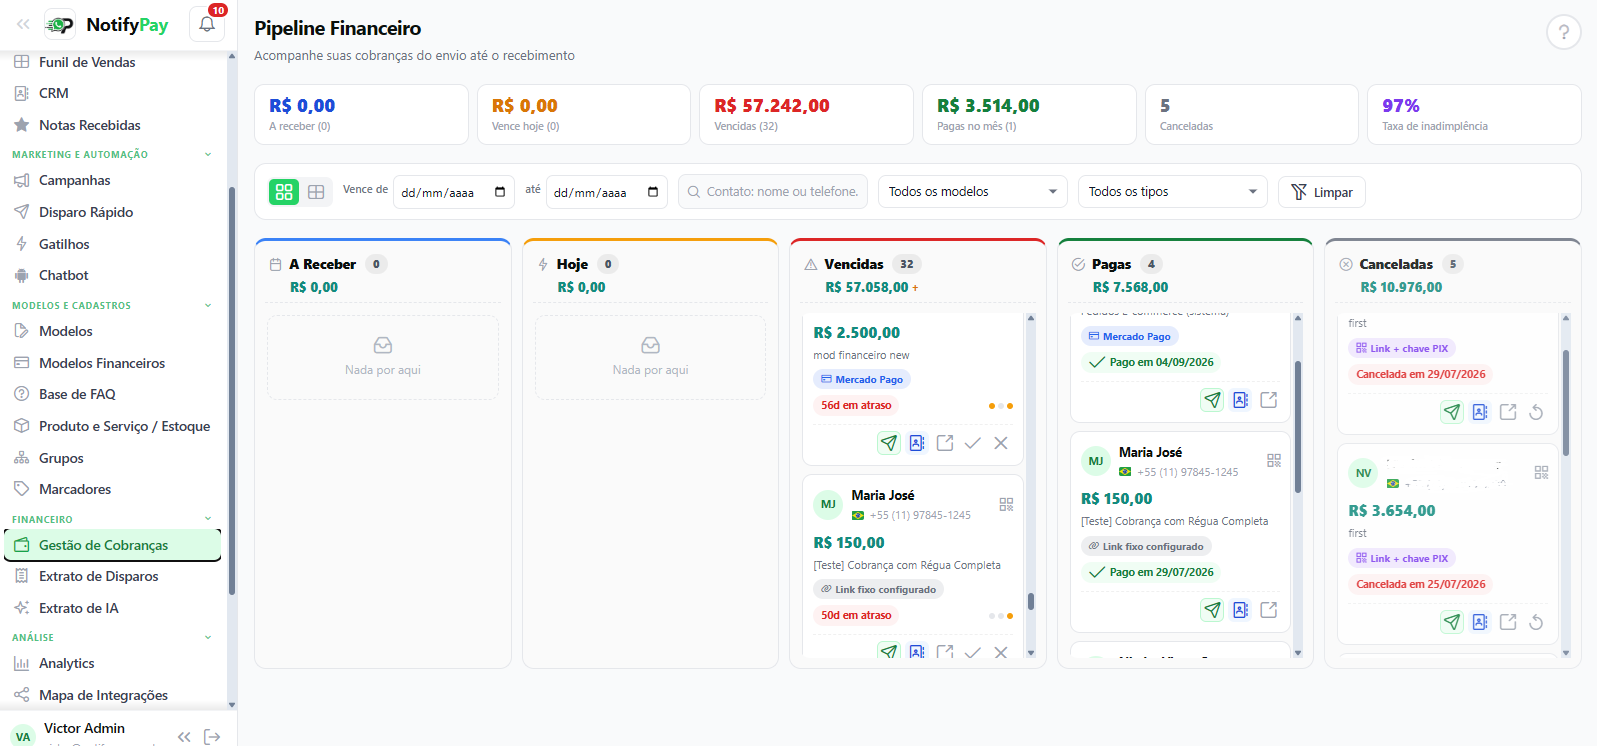Click Link fixo configurado on Maria José paid card
Image resolution: width=1597 pixels, height=746 pixels.
pyautogui.click(x=1146, y=546)
